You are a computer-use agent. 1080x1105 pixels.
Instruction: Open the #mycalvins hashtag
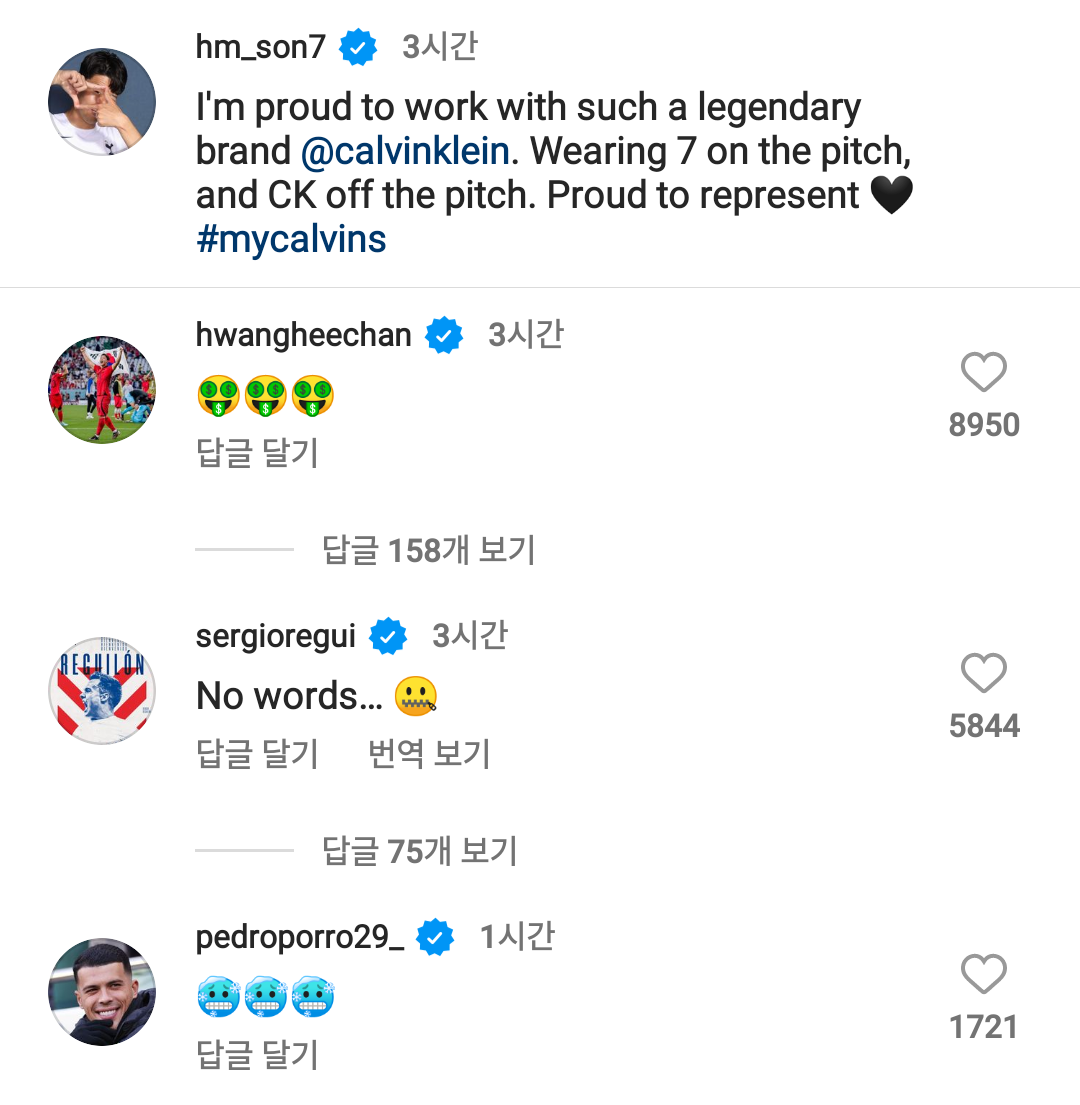(x=291, y=239)
